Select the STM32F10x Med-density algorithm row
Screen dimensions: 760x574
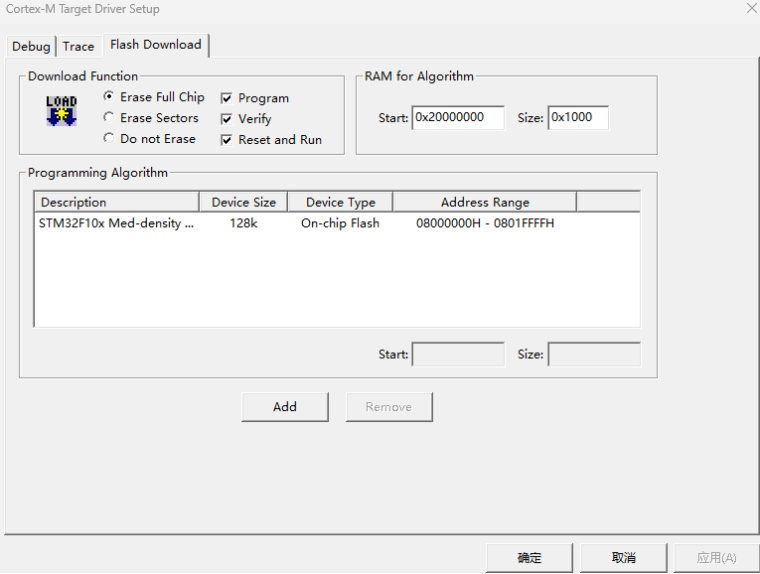pos(337,223)
